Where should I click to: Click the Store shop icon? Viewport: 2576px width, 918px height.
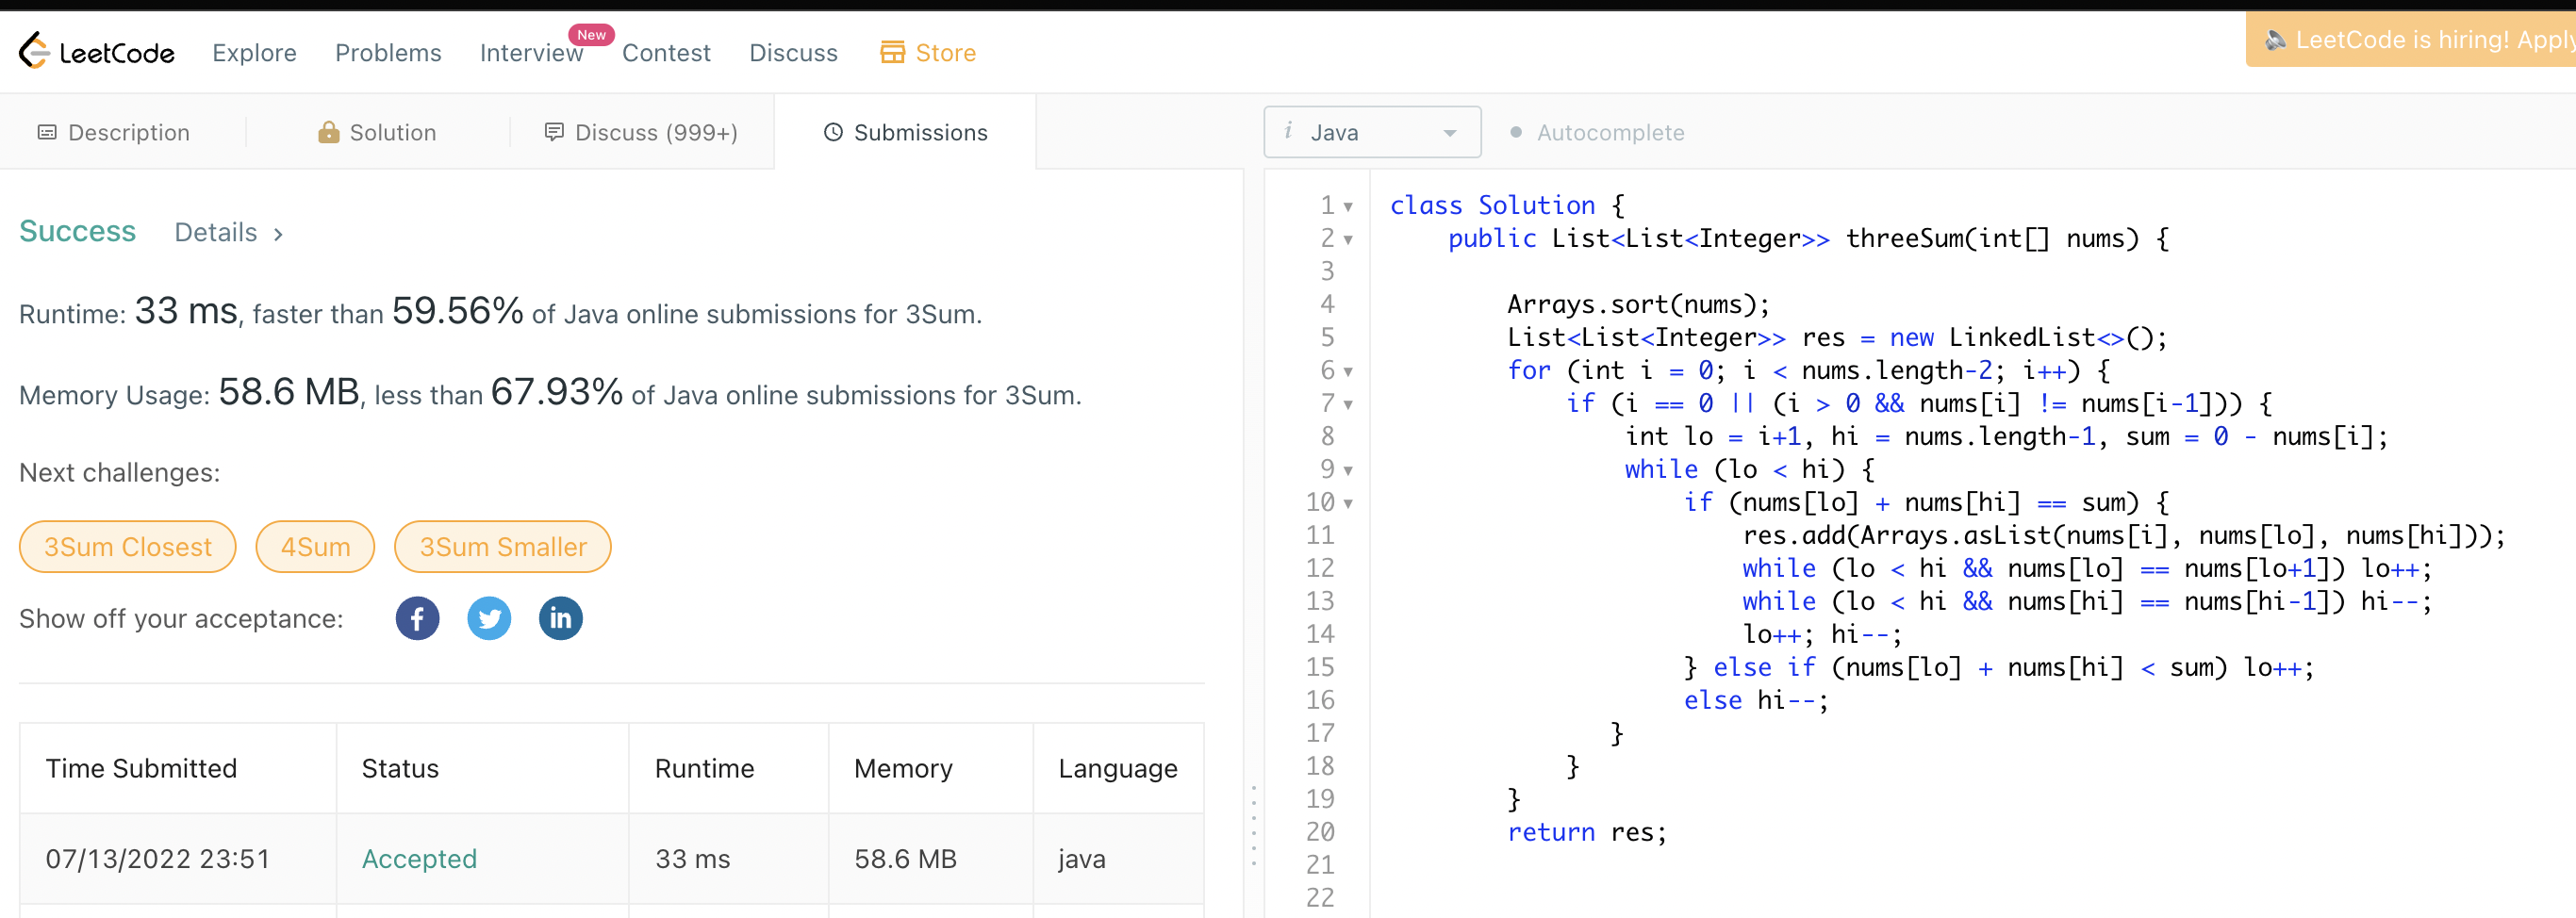[x=892, y=52]
